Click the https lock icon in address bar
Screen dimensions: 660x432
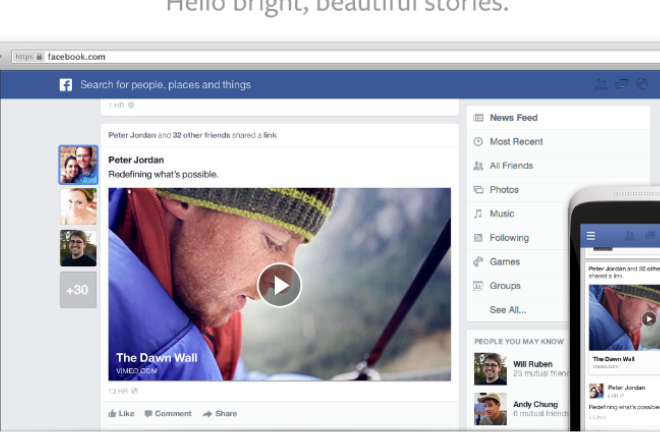coord(39,56)
